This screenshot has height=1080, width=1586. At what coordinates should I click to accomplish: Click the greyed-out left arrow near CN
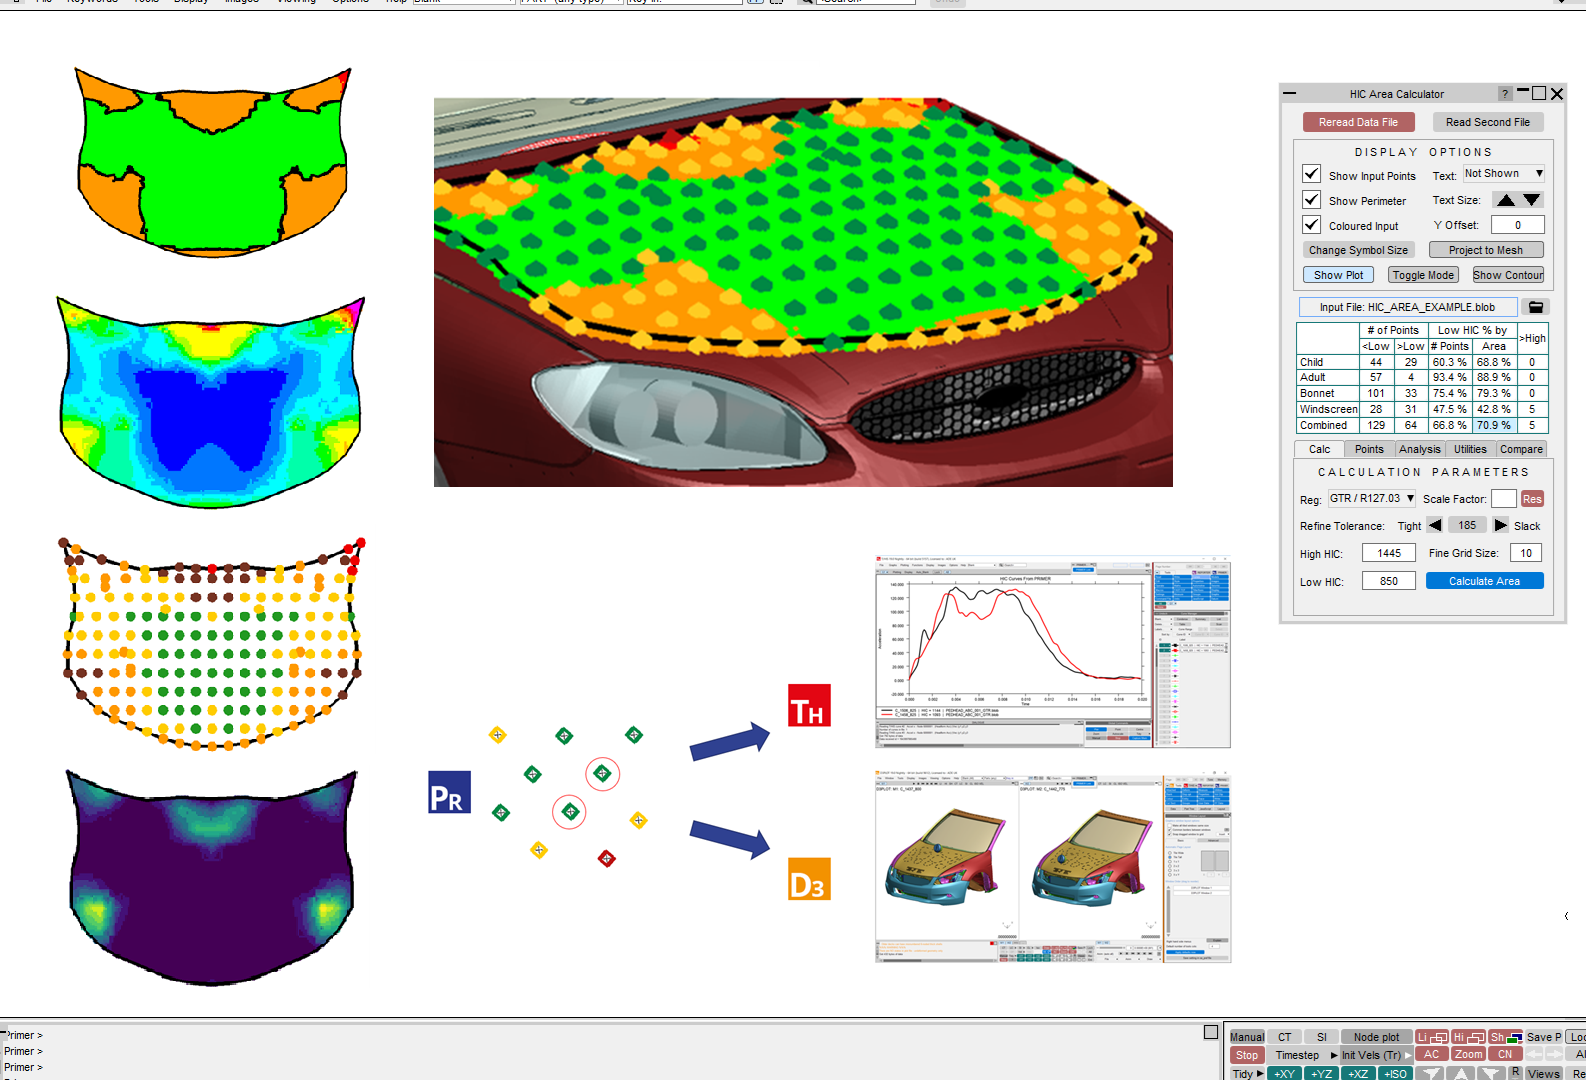click(1534, 1054)
